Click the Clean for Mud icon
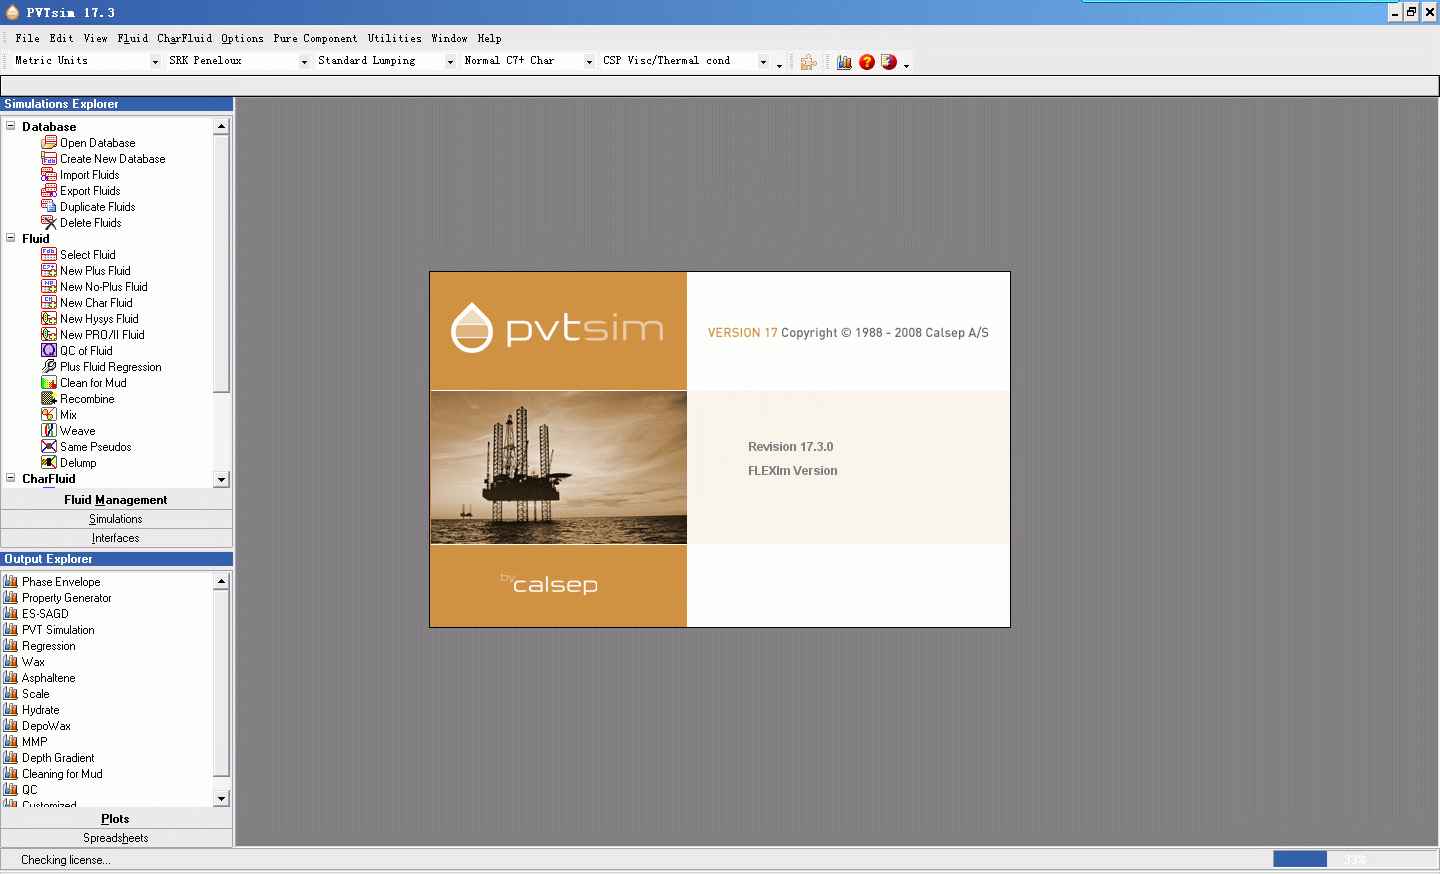The height and width of the screenshot is (874, 1440). pos(49,383)
